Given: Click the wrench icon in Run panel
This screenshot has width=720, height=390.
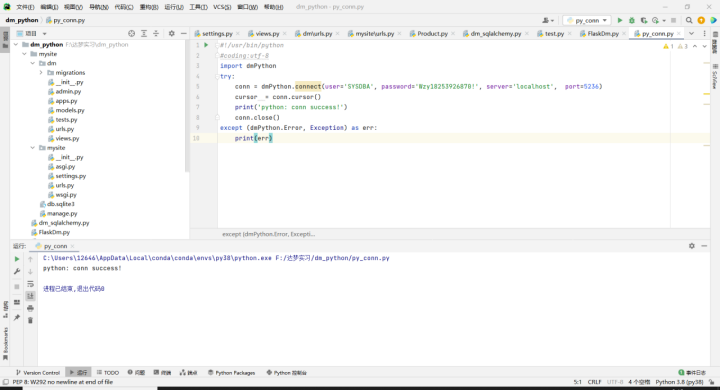Looking at the screenshot, I should tap(17, 271).
